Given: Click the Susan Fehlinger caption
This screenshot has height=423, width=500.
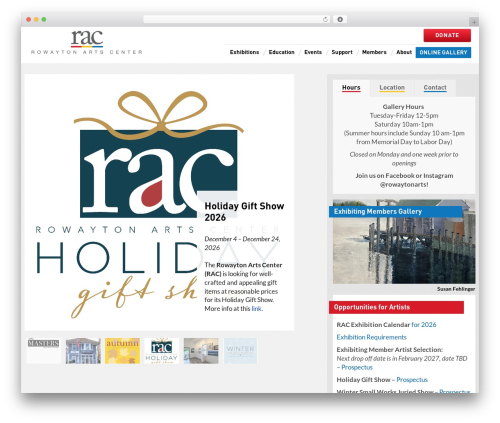Looking at the screenshot, I should (x=456, y=289).
